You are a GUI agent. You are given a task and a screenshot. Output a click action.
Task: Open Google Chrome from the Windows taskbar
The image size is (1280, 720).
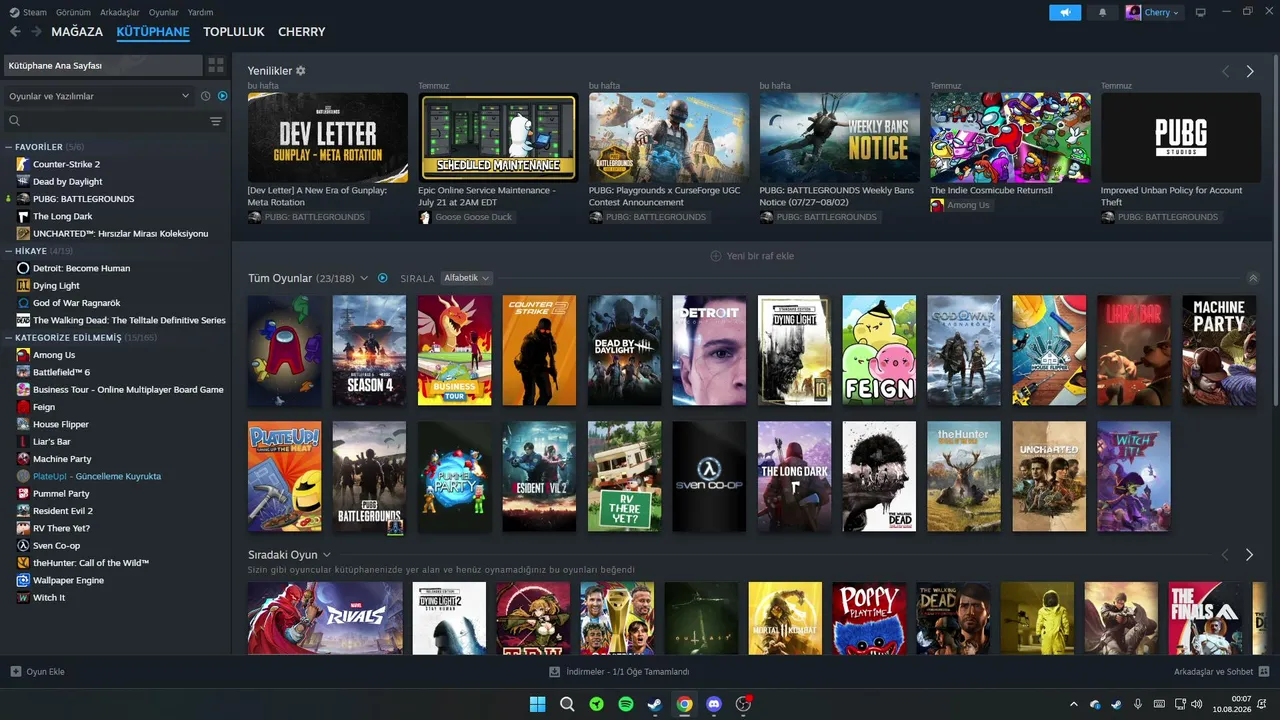[684, 704]
